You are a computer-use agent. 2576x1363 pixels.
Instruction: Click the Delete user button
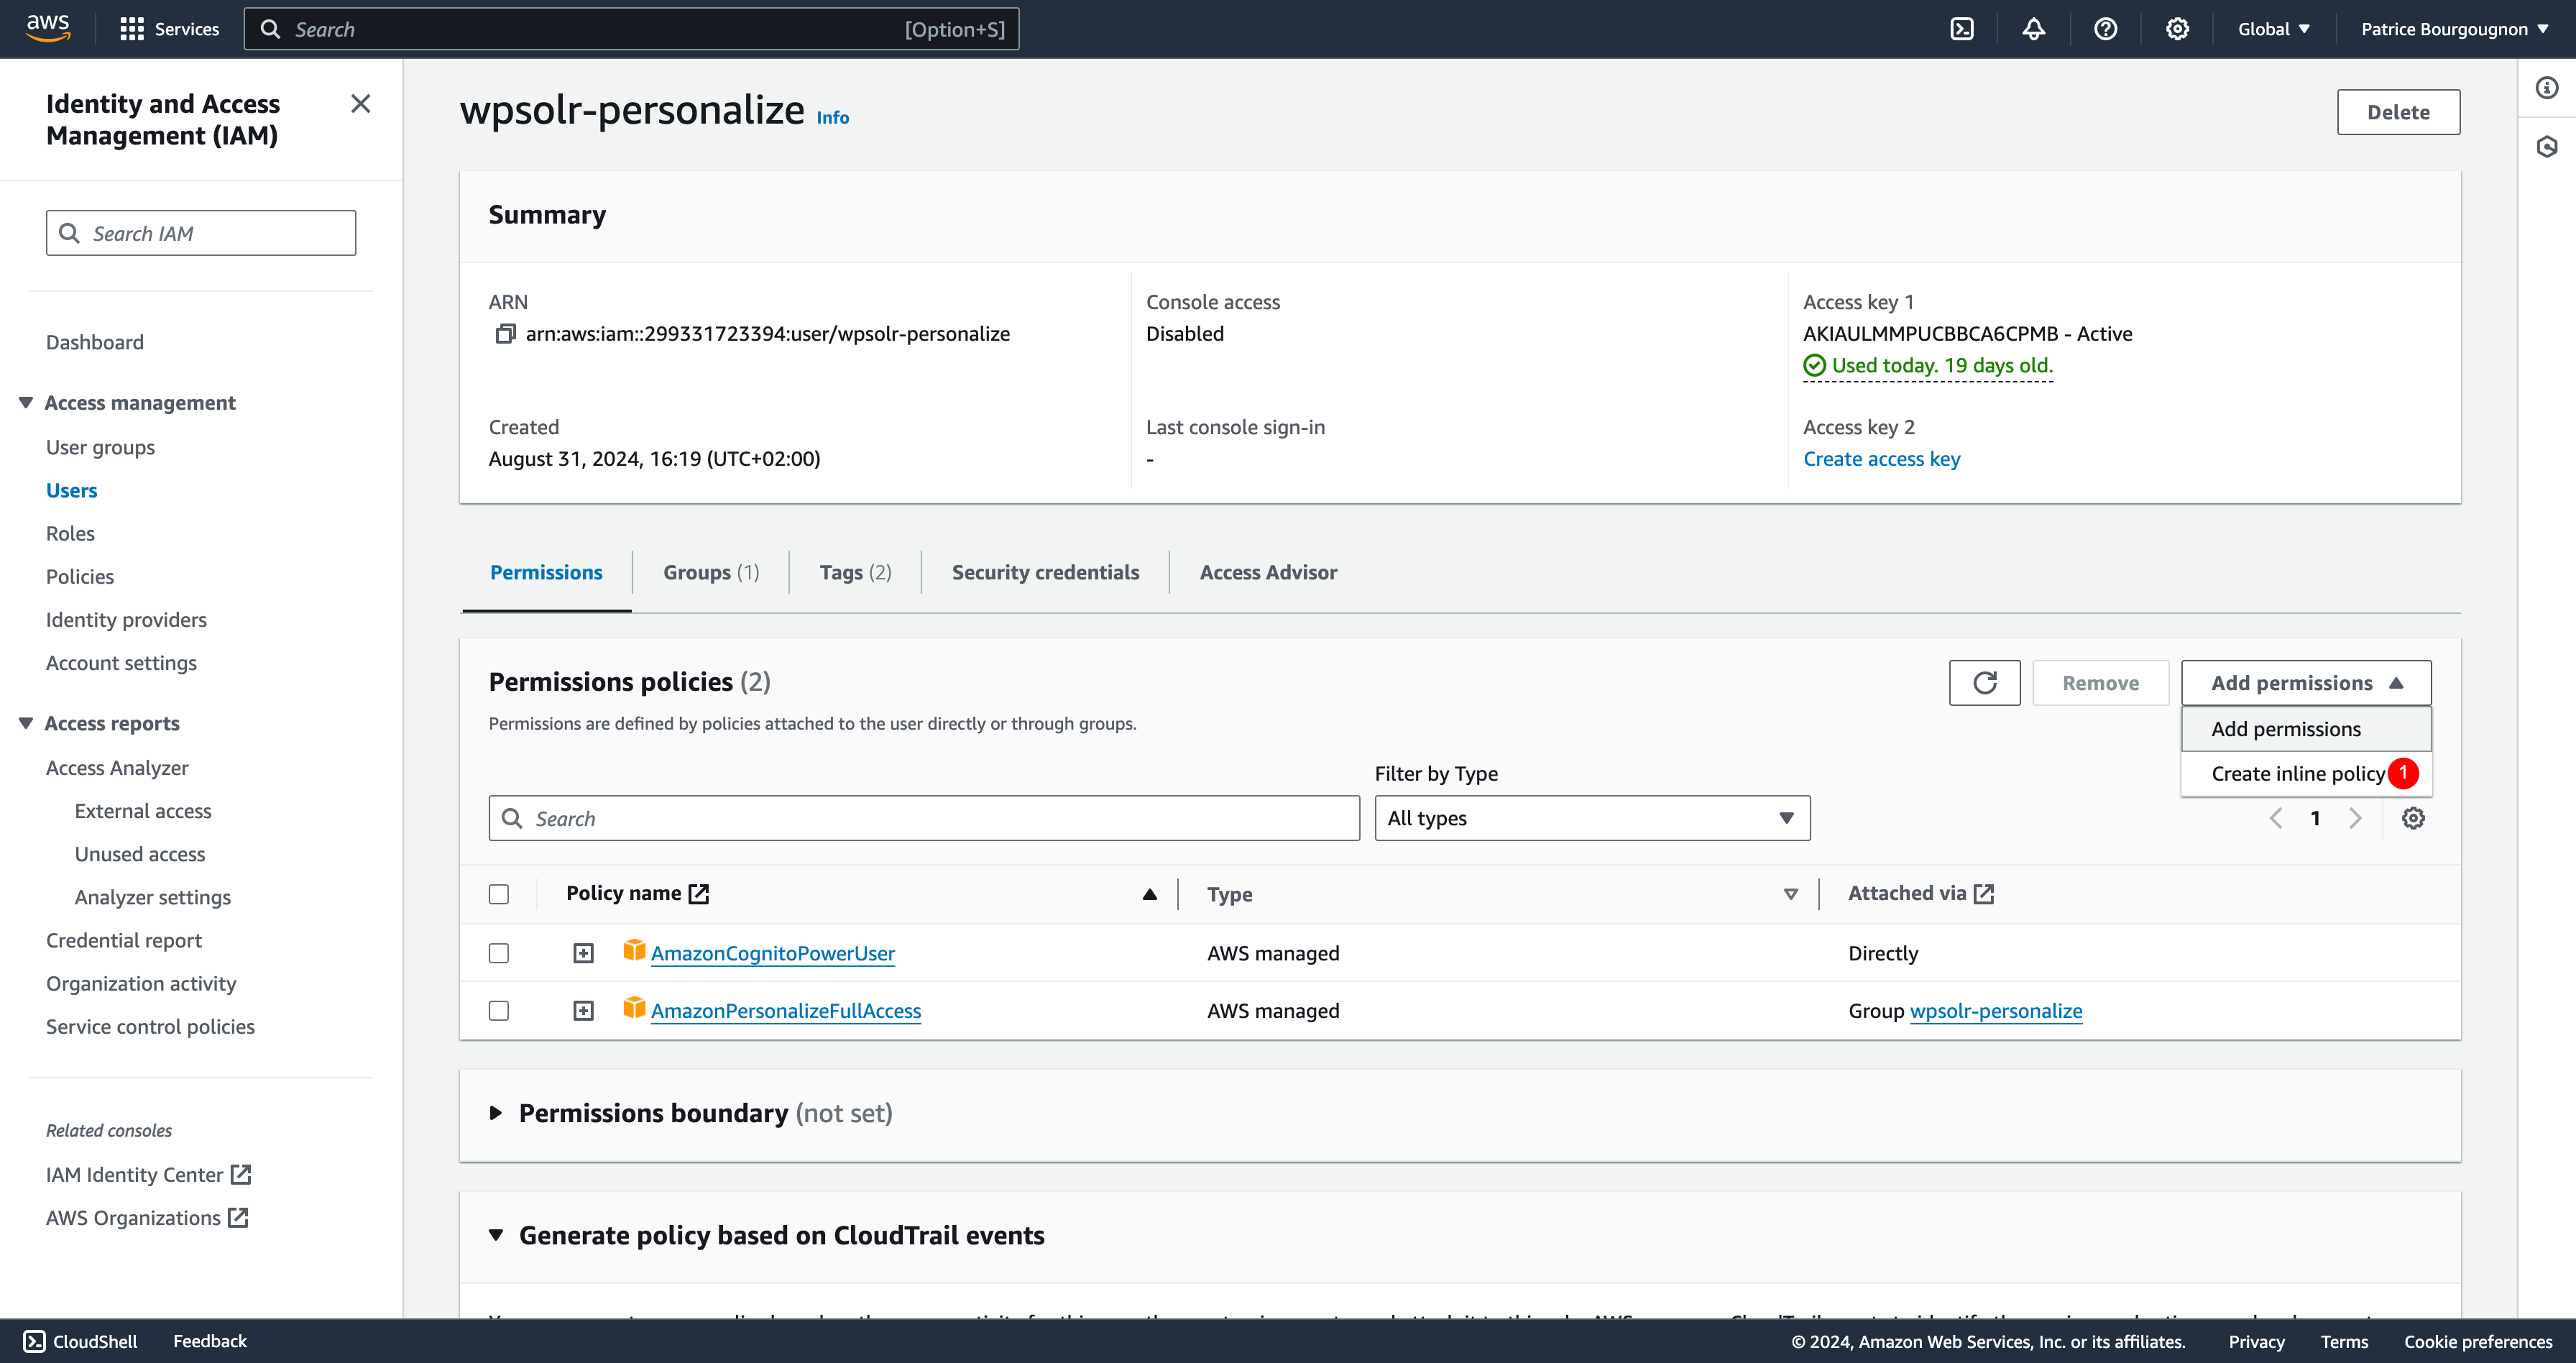pos(2398,112)
